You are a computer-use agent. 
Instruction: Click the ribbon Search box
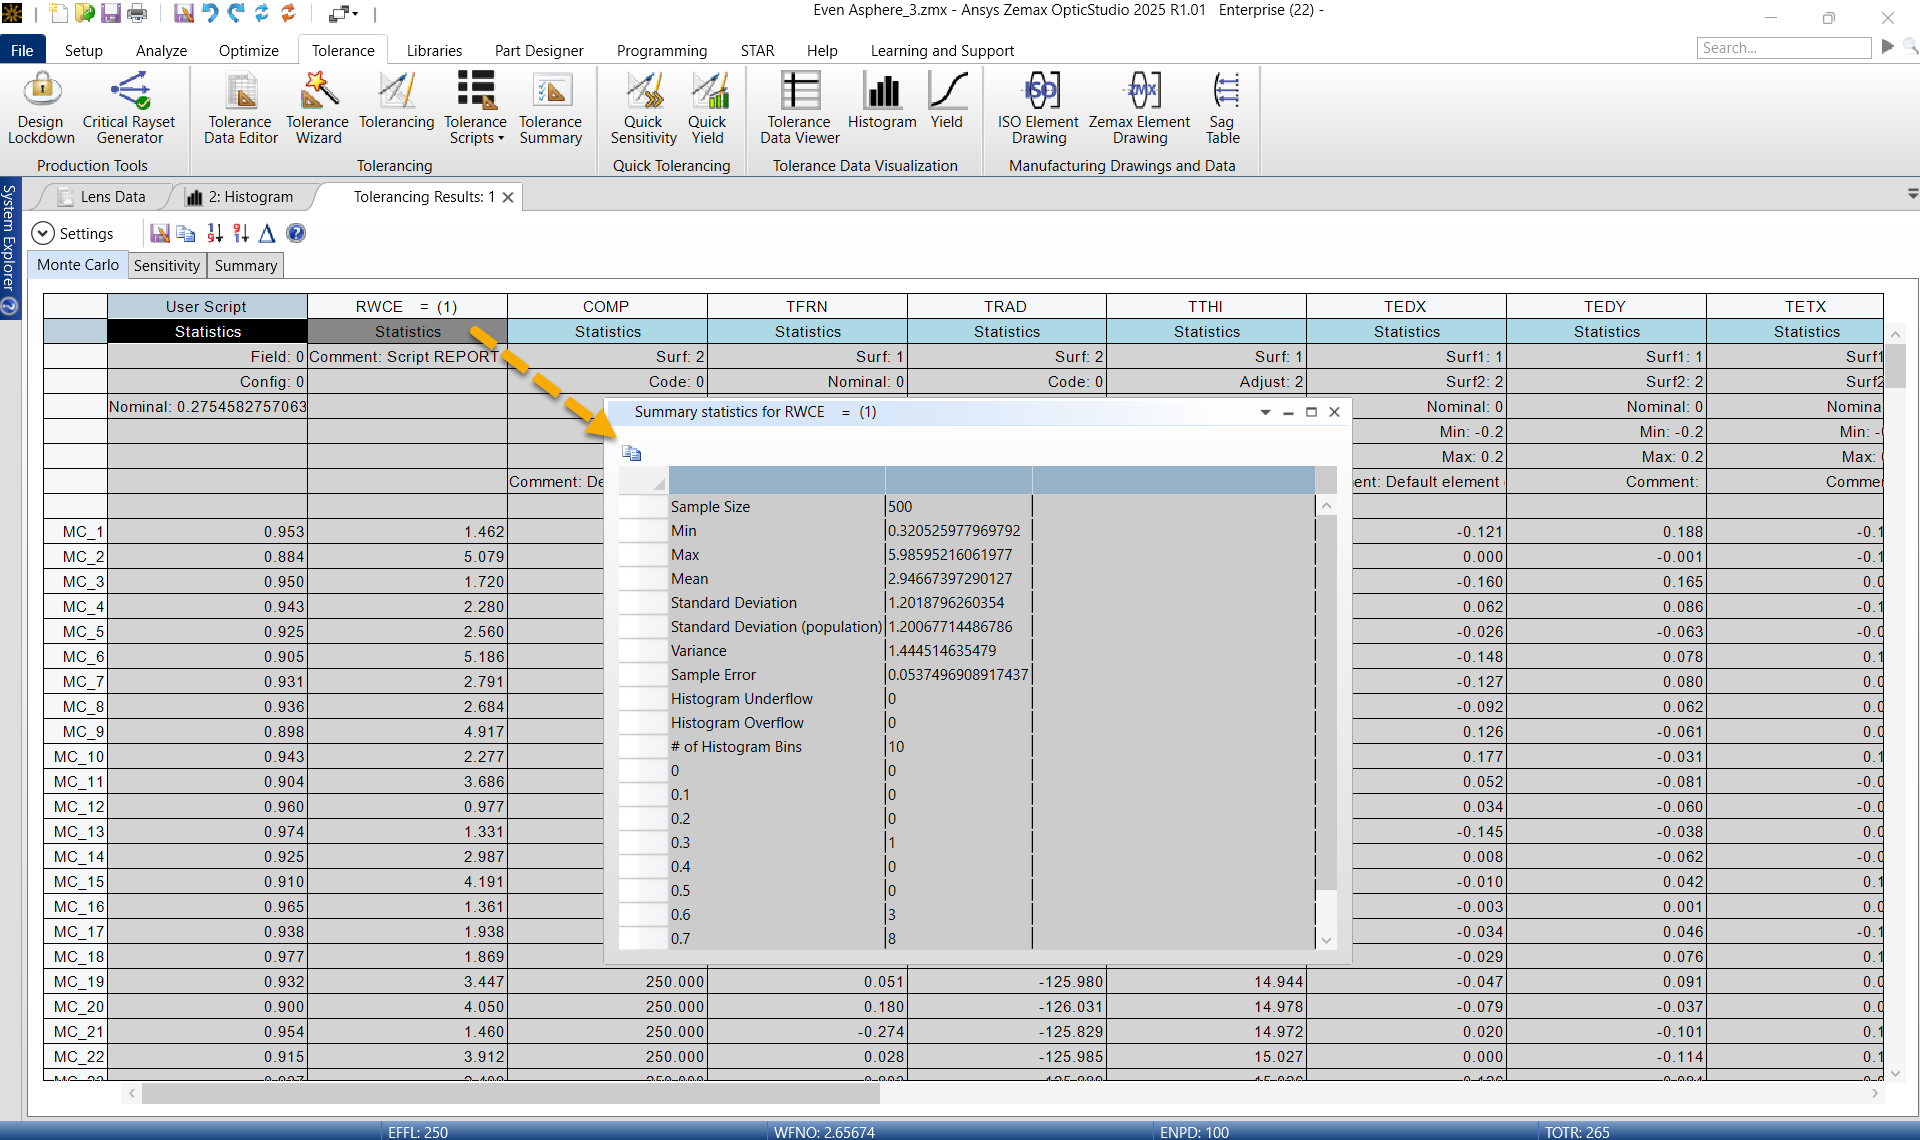1784,47
